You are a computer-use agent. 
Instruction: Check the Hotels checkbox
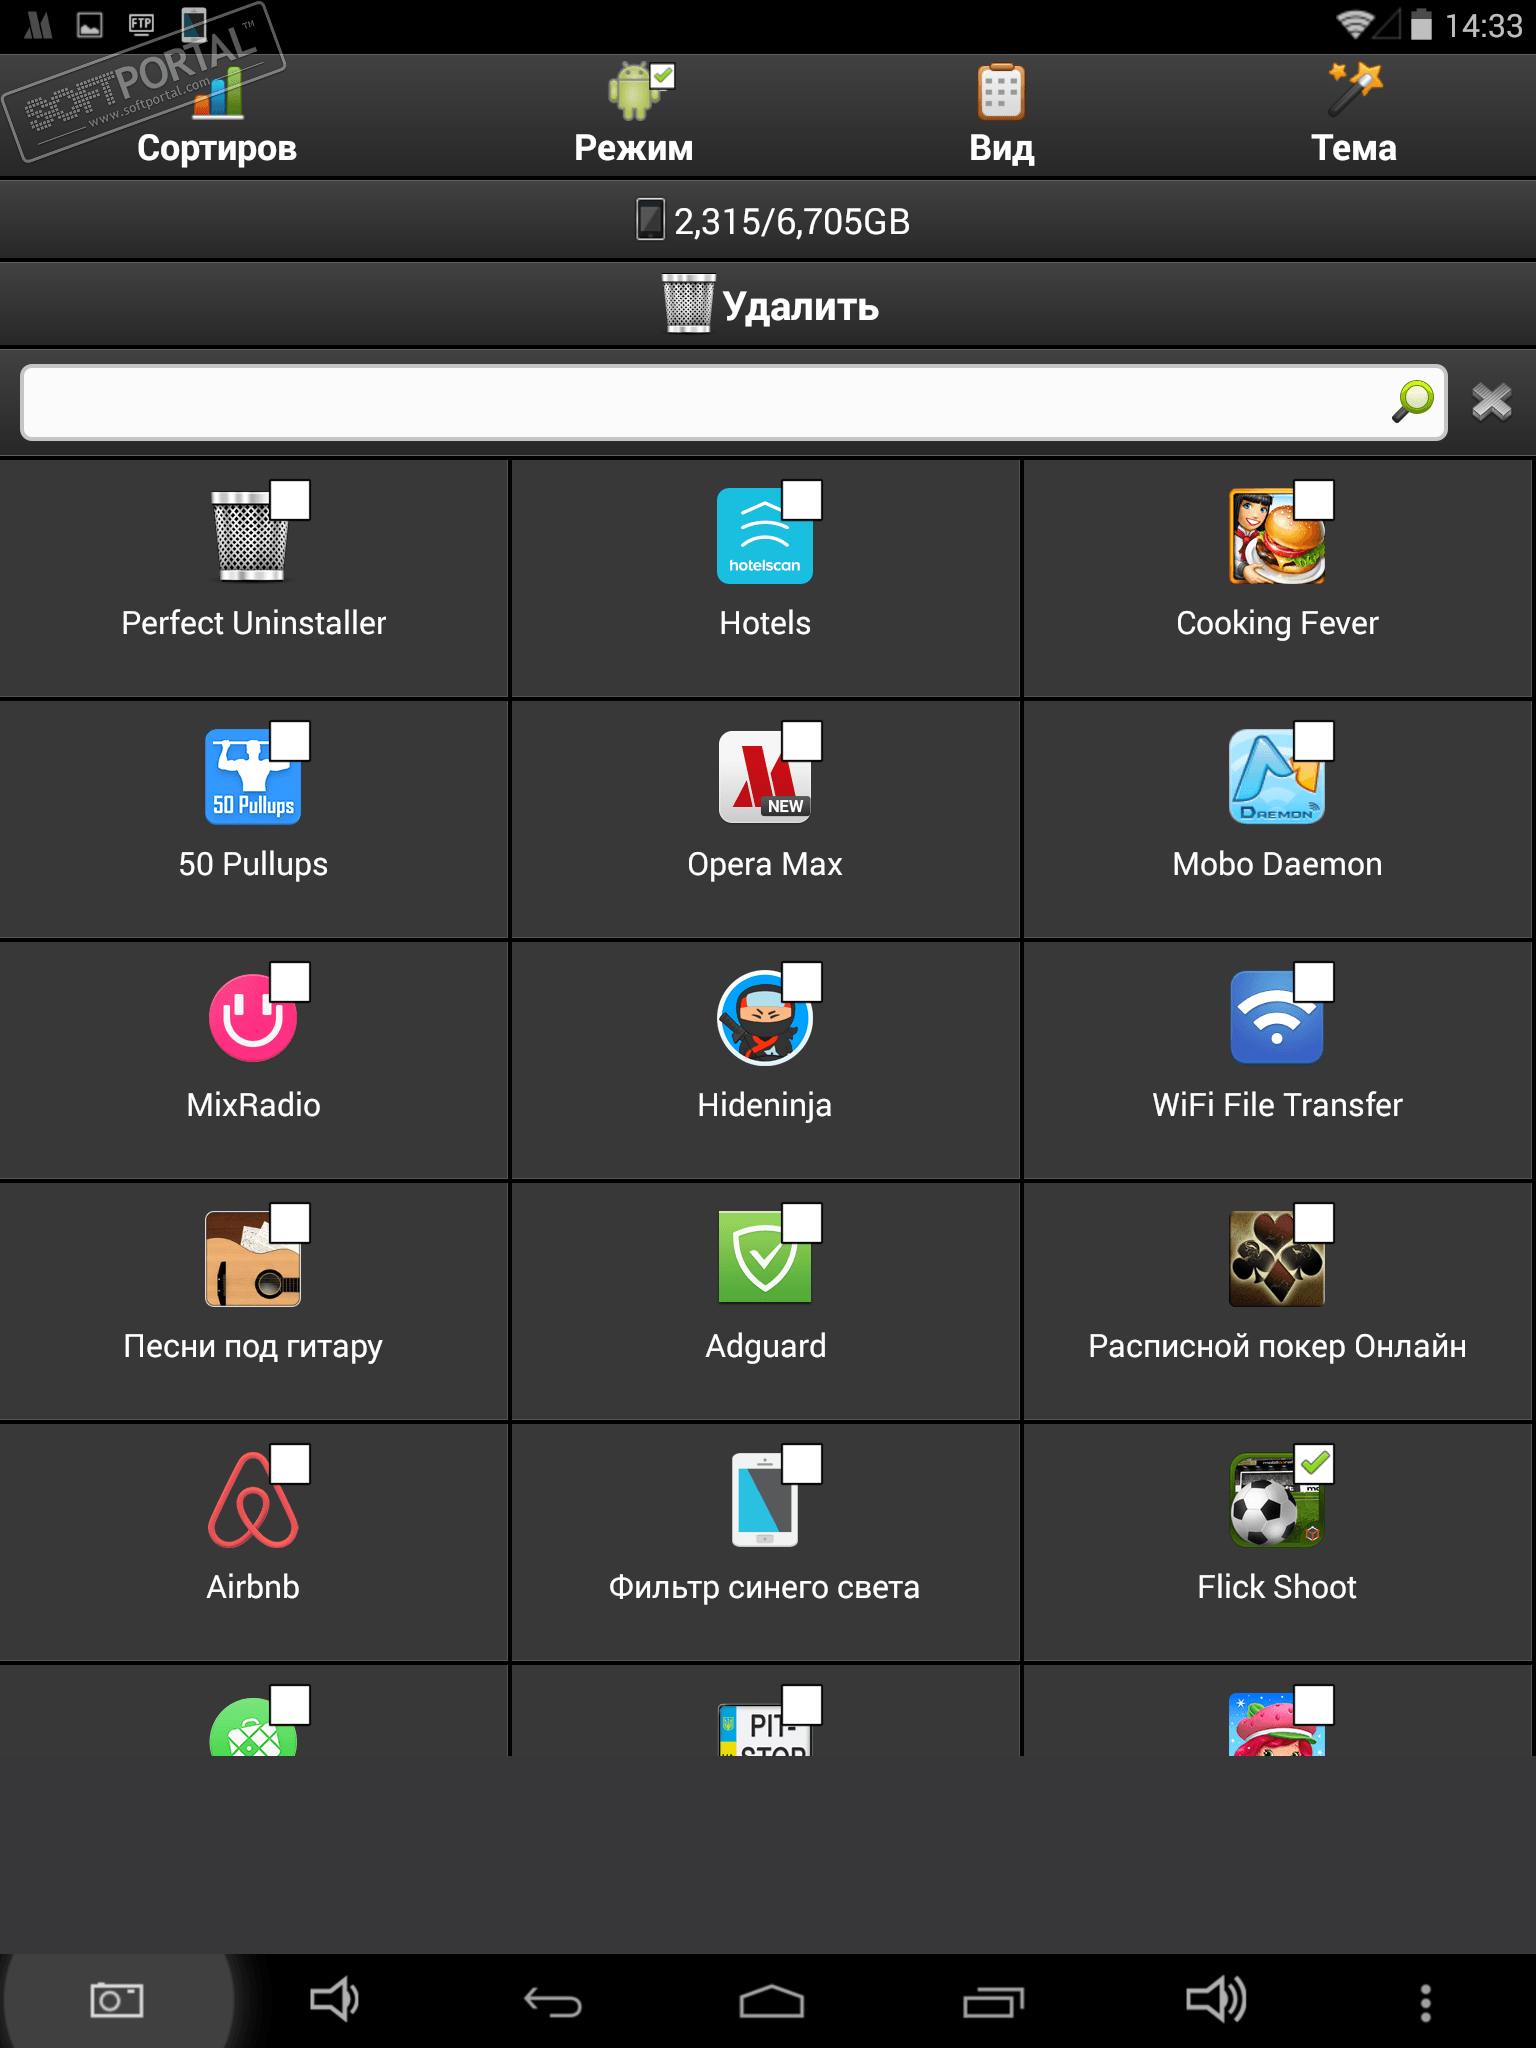(802, 500)
